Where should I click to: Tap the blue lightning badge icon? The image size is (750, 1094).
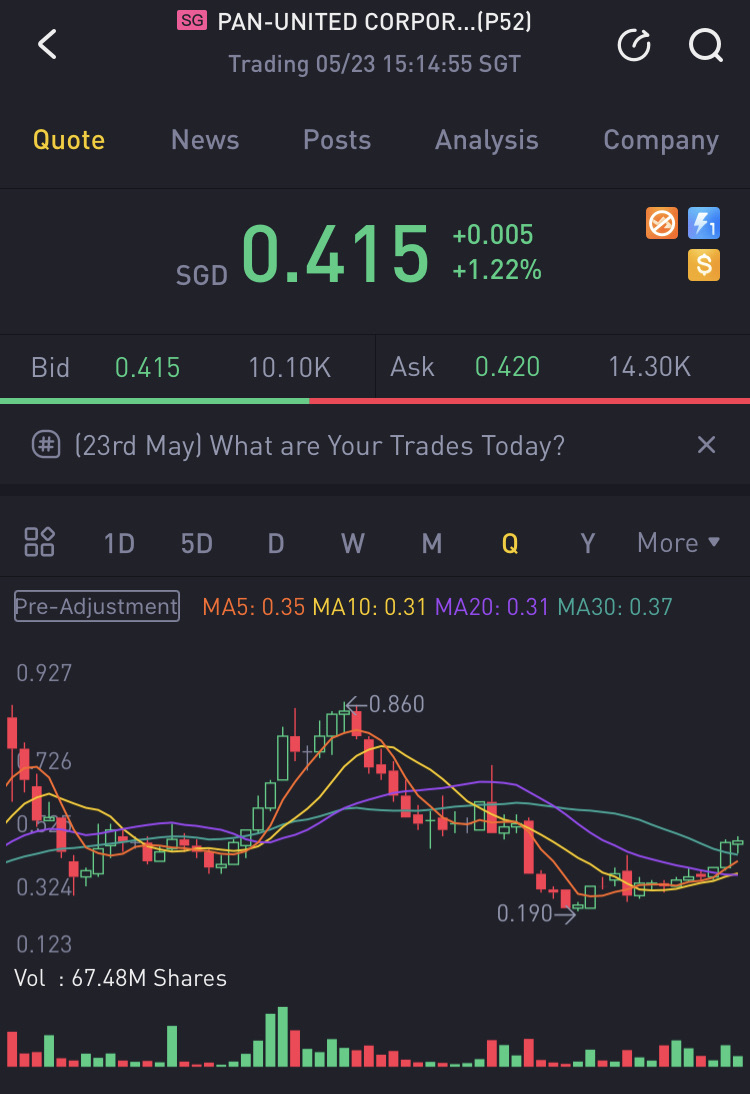[x=704, y=223]
